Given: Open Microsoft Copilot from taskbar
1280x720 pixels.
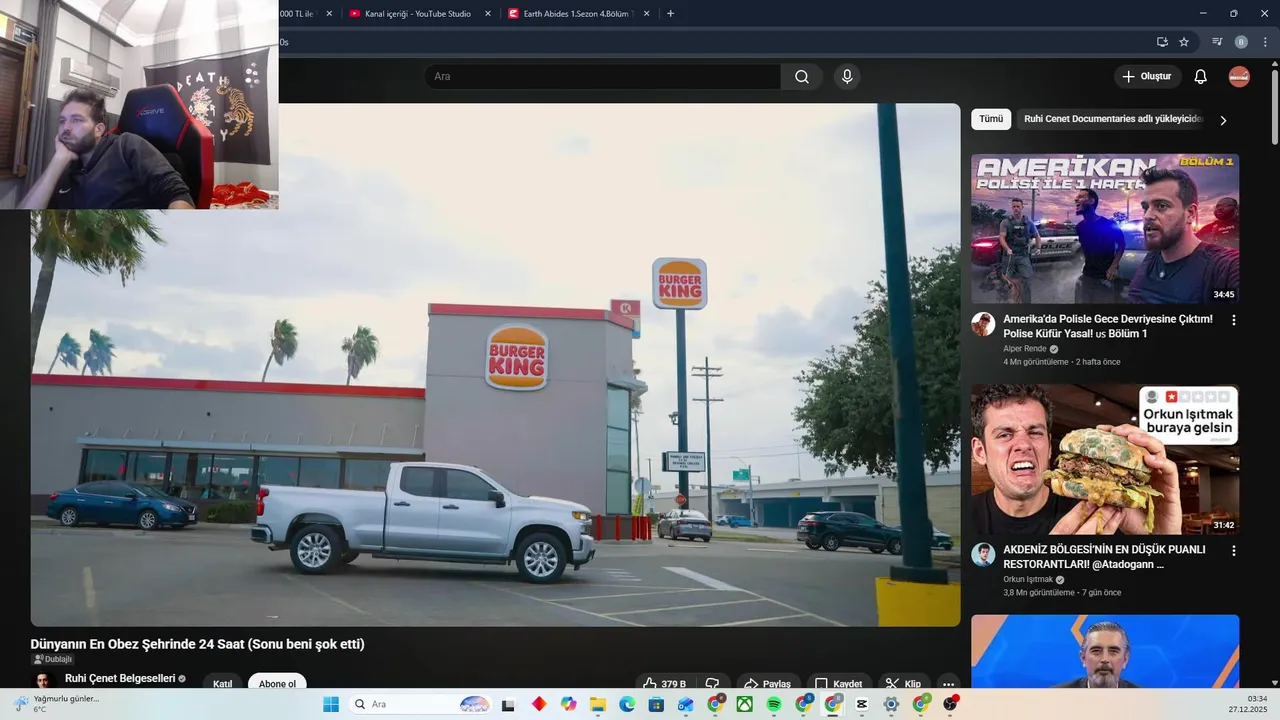Looking at the screenshot, I should [x=568, y=704].
